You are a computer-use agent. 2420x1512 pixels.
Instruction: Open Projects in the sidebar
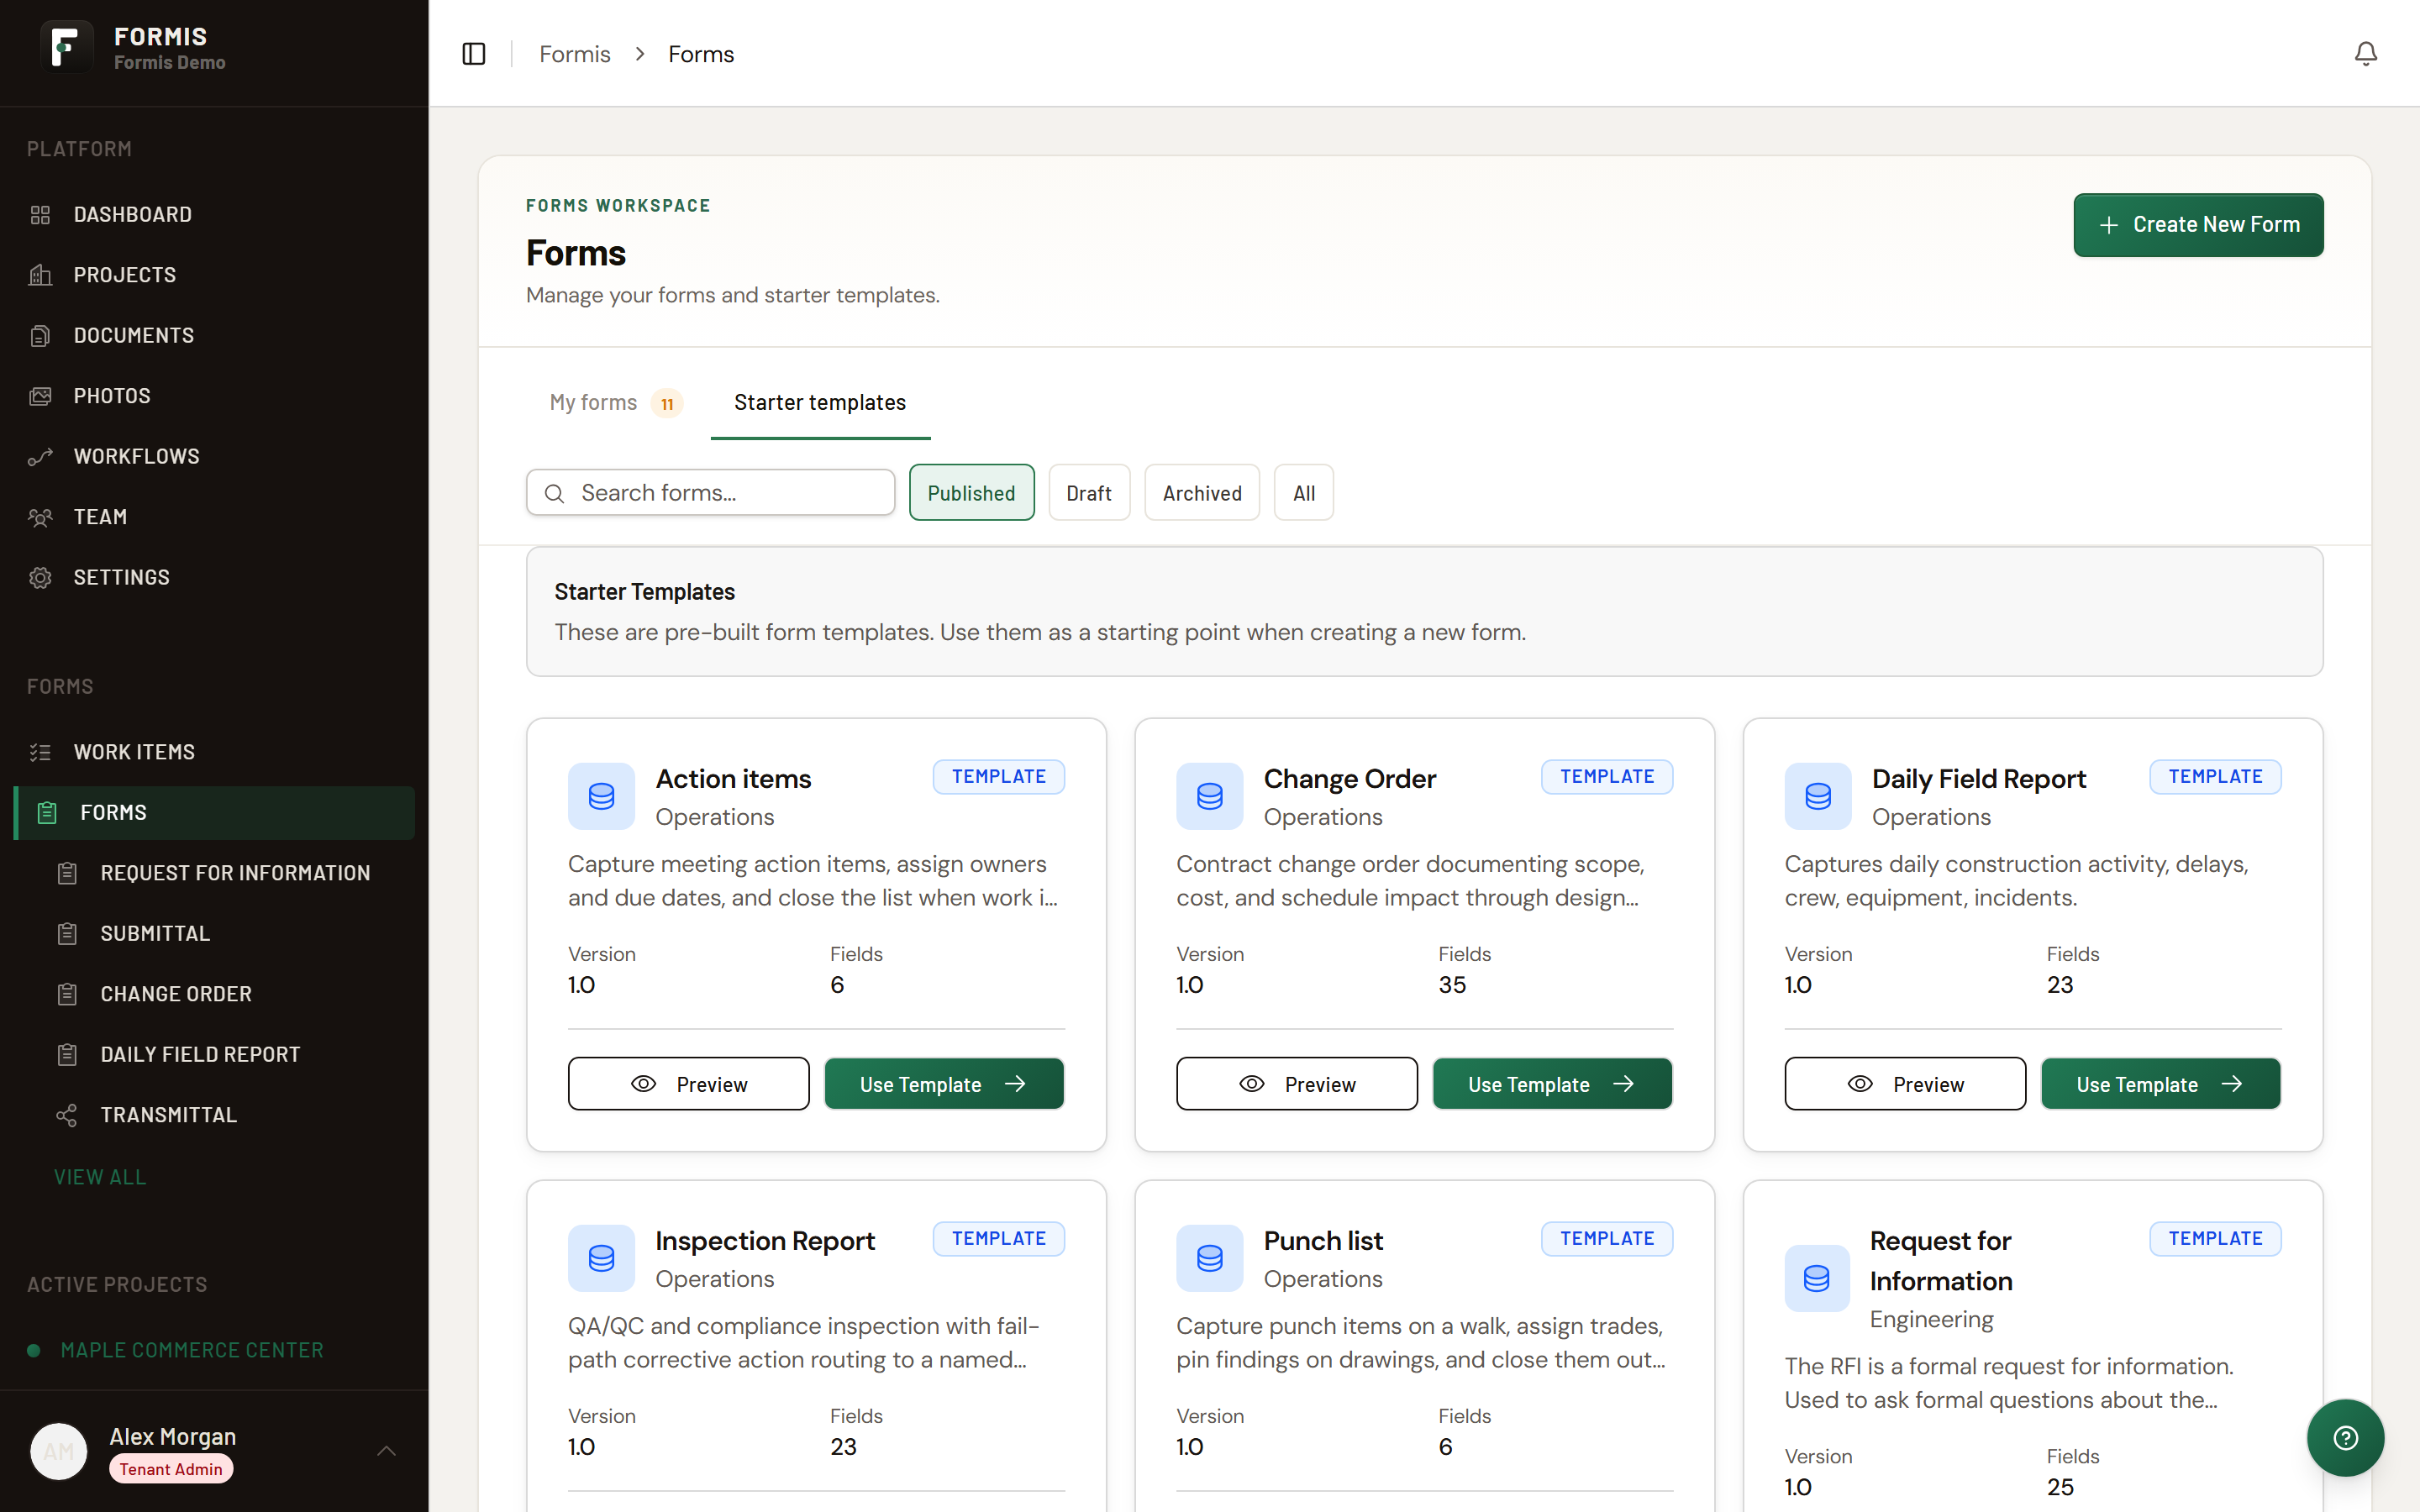click(214, 275)
